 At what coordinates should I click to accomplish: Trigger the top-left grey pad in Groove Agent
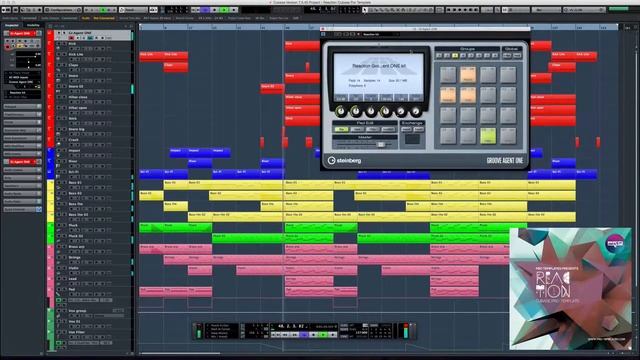tap(448, 75)
